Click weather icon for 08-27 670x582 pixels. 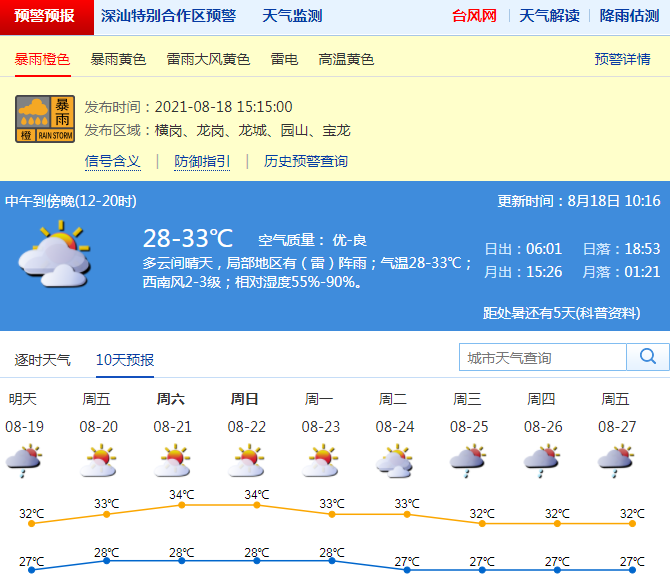tap(617, 461)
